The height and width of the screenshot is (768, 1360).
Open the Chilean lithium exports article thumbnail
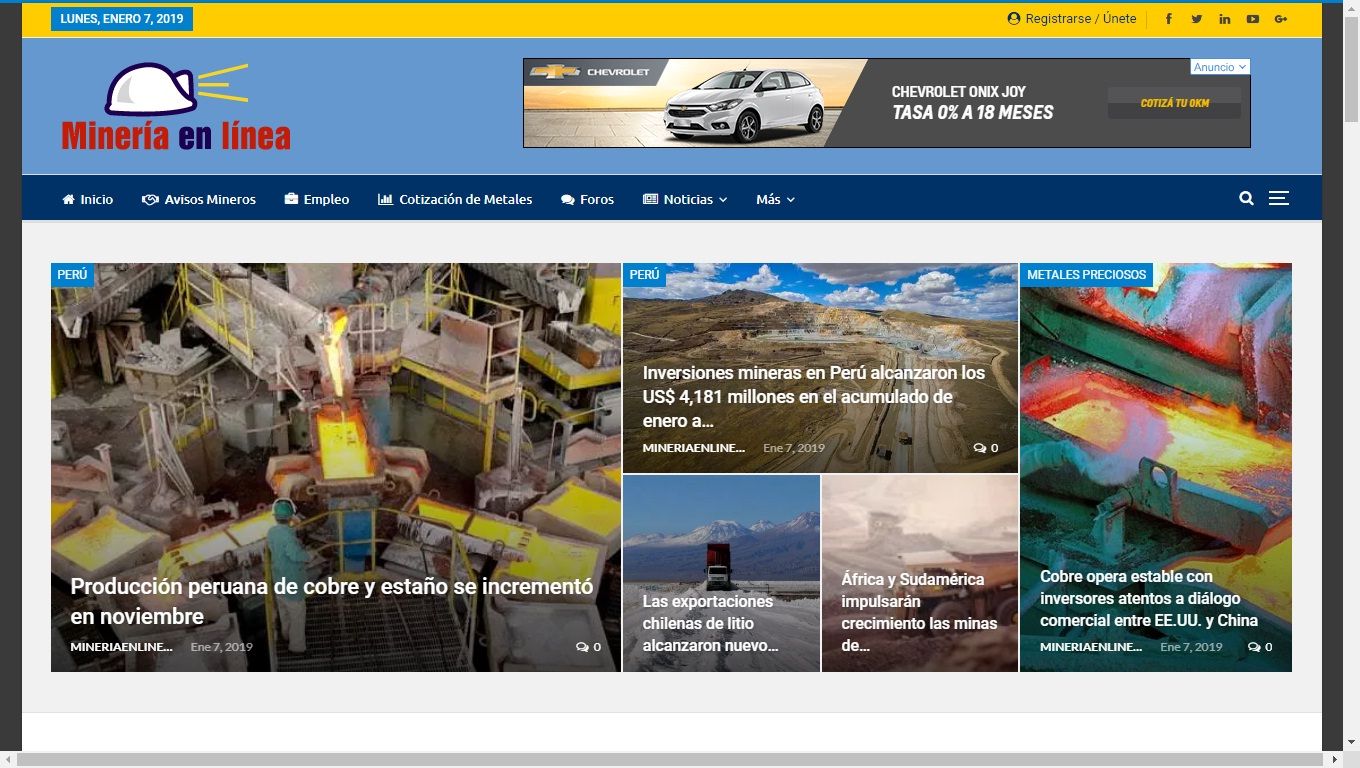pyautogui.click(x=721, y=572)
